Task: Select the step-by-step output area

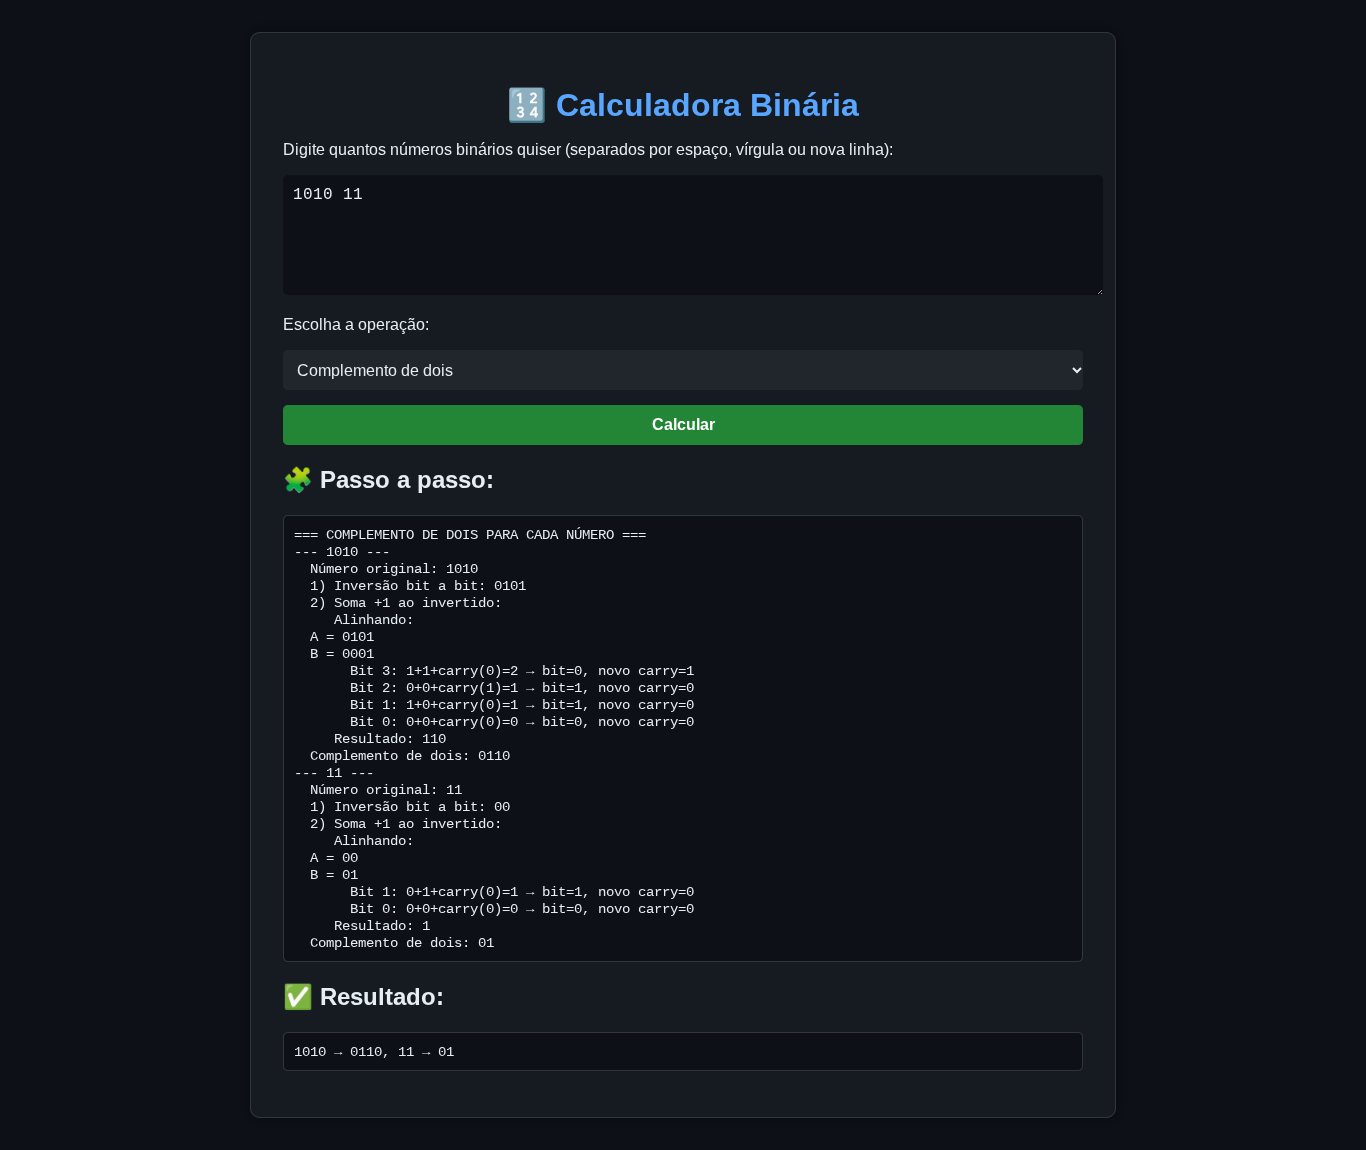Action: 683,738
